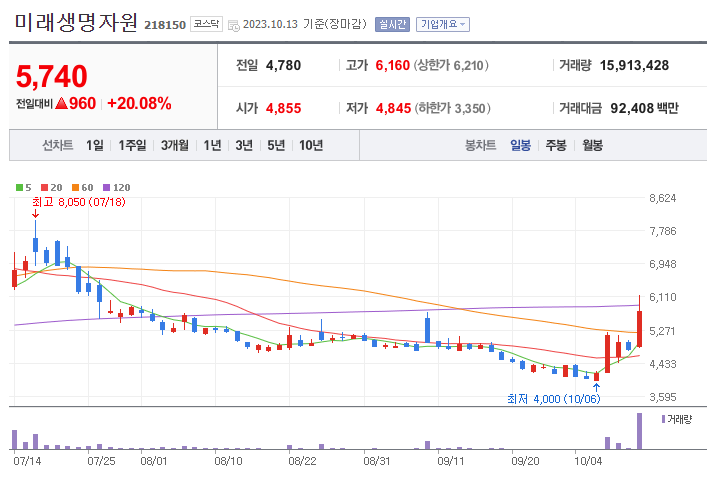The width and height of the screenshot is (707, 487).
Task: Click the 3,595 price axis label
Action: point(663,397)
